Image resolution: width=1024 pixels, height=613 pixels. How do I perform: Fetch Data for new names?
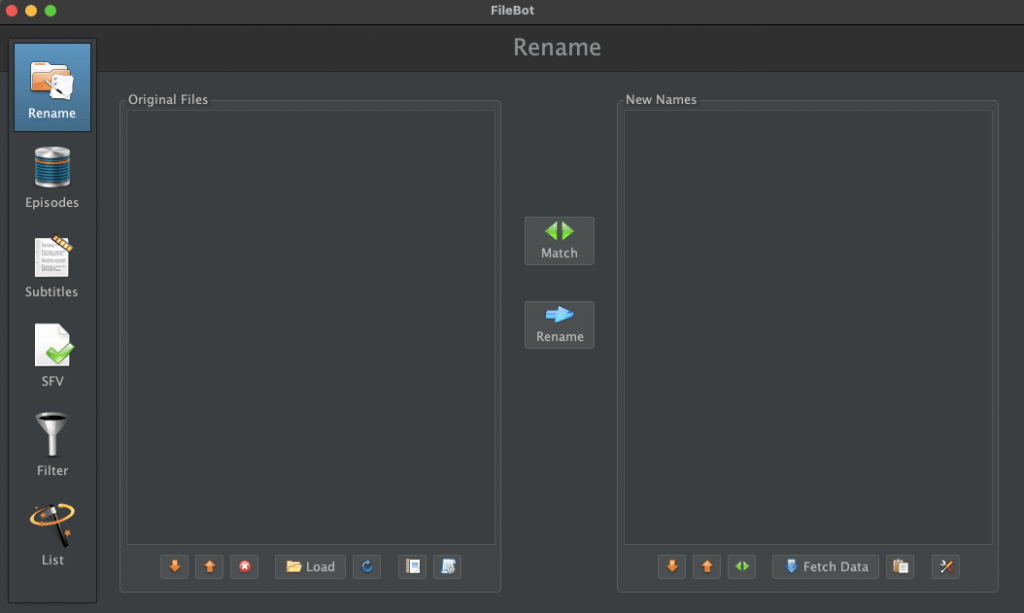pyautogui.click(x=825, y=567)
